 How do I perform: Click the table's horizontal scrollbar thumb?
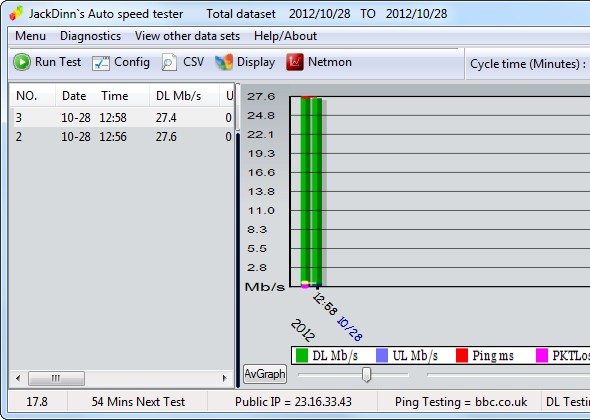click(x=56, y=378)
